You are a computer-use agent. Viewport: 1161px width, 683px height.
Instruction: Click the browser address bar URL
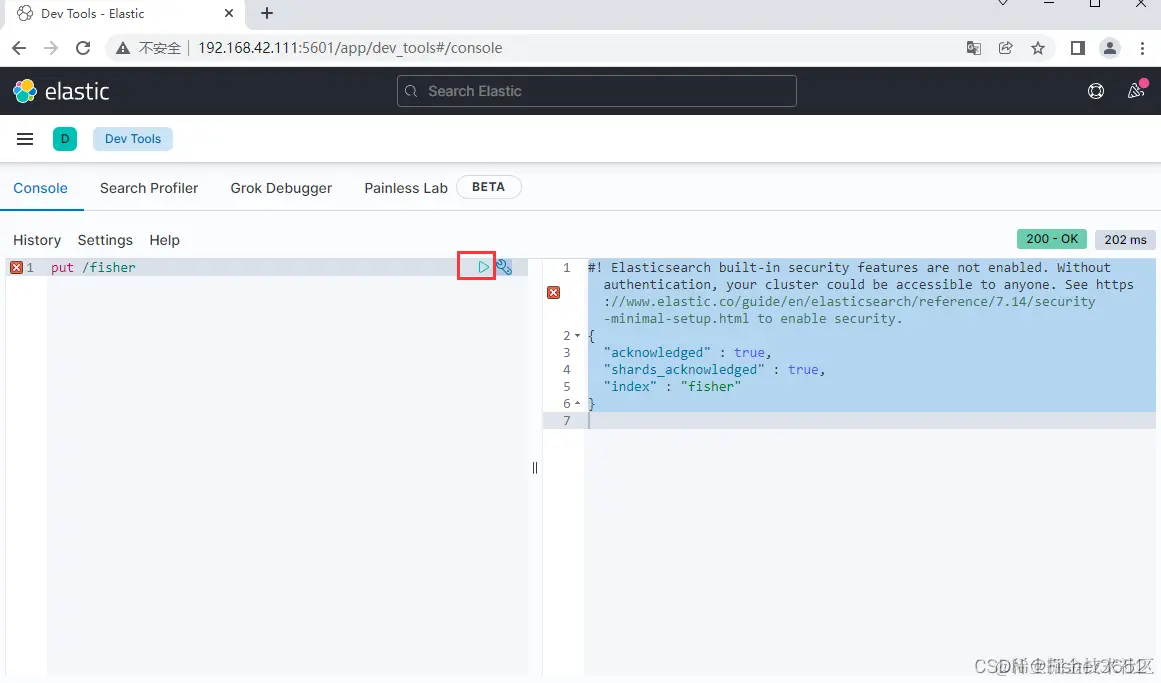350,48
